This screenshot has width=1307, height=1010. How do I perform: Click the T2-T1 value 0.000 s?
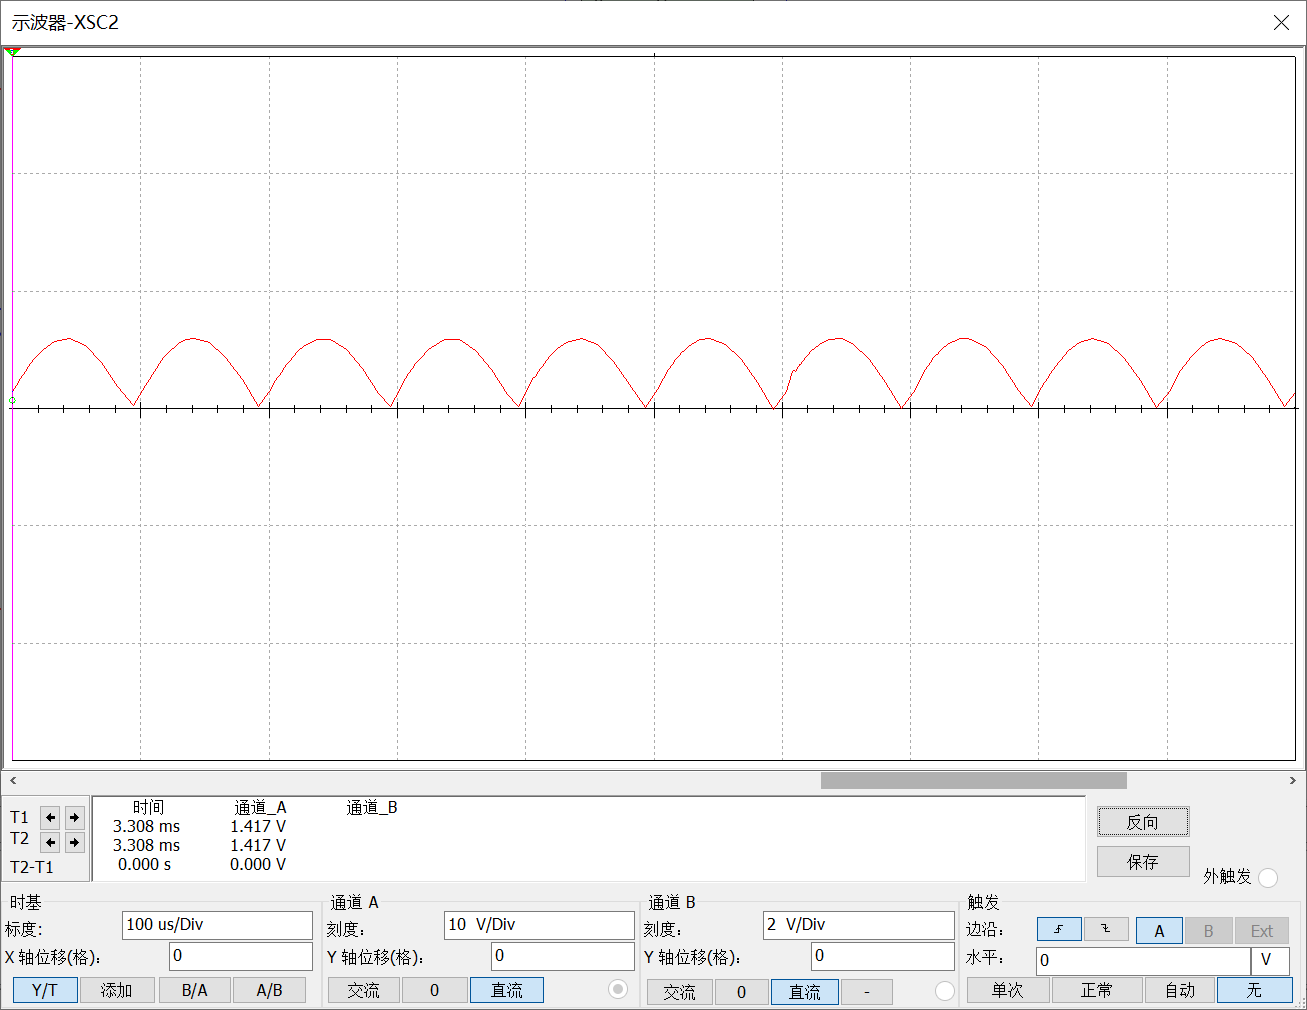pos(144,864)
